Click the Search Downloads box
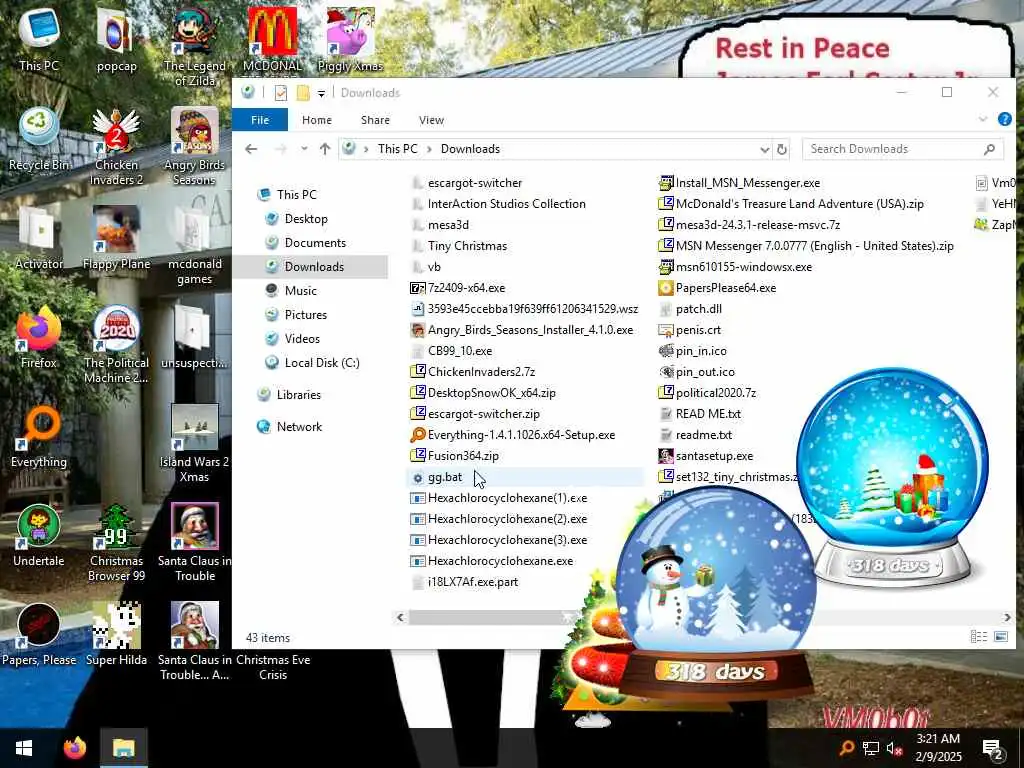This screenshot has height=768, width=1024. pos(903,149)
